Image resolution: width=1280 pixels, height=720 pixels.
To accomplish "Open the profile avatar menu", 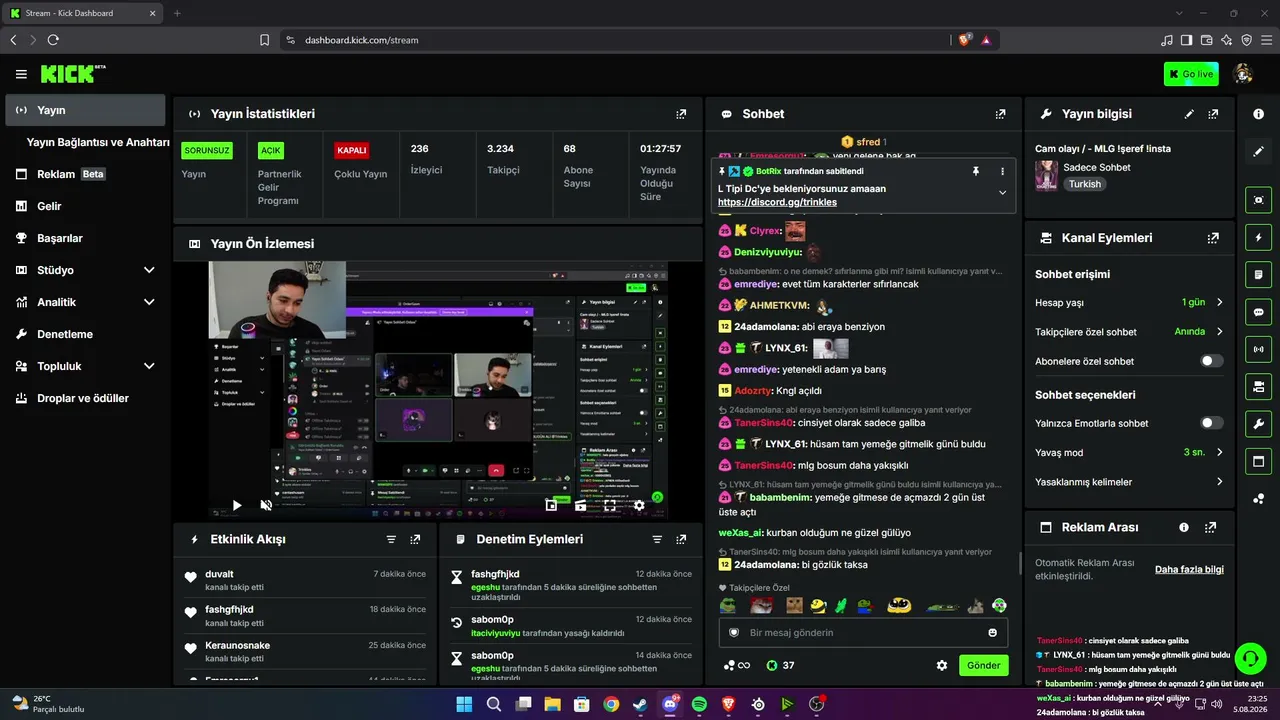I will 1244,74.
